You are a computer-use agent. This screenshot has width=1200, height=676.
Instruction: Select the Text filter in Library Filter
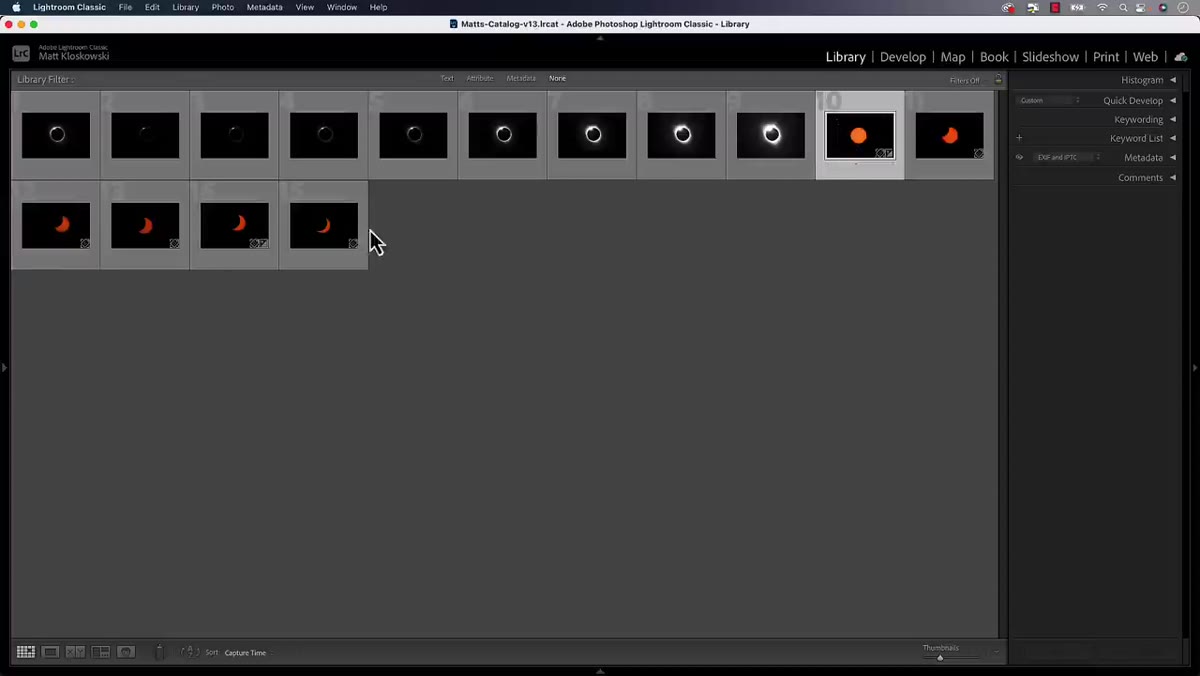[x=447, y=78]
